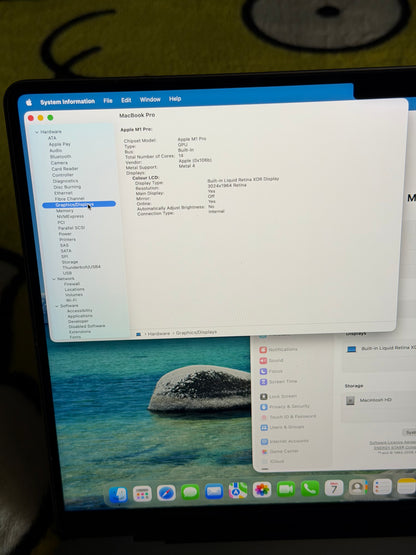The image size is (416, 555).
Task: Open the Apple menu in the menu bar
Action: click(x=29, y=102)
